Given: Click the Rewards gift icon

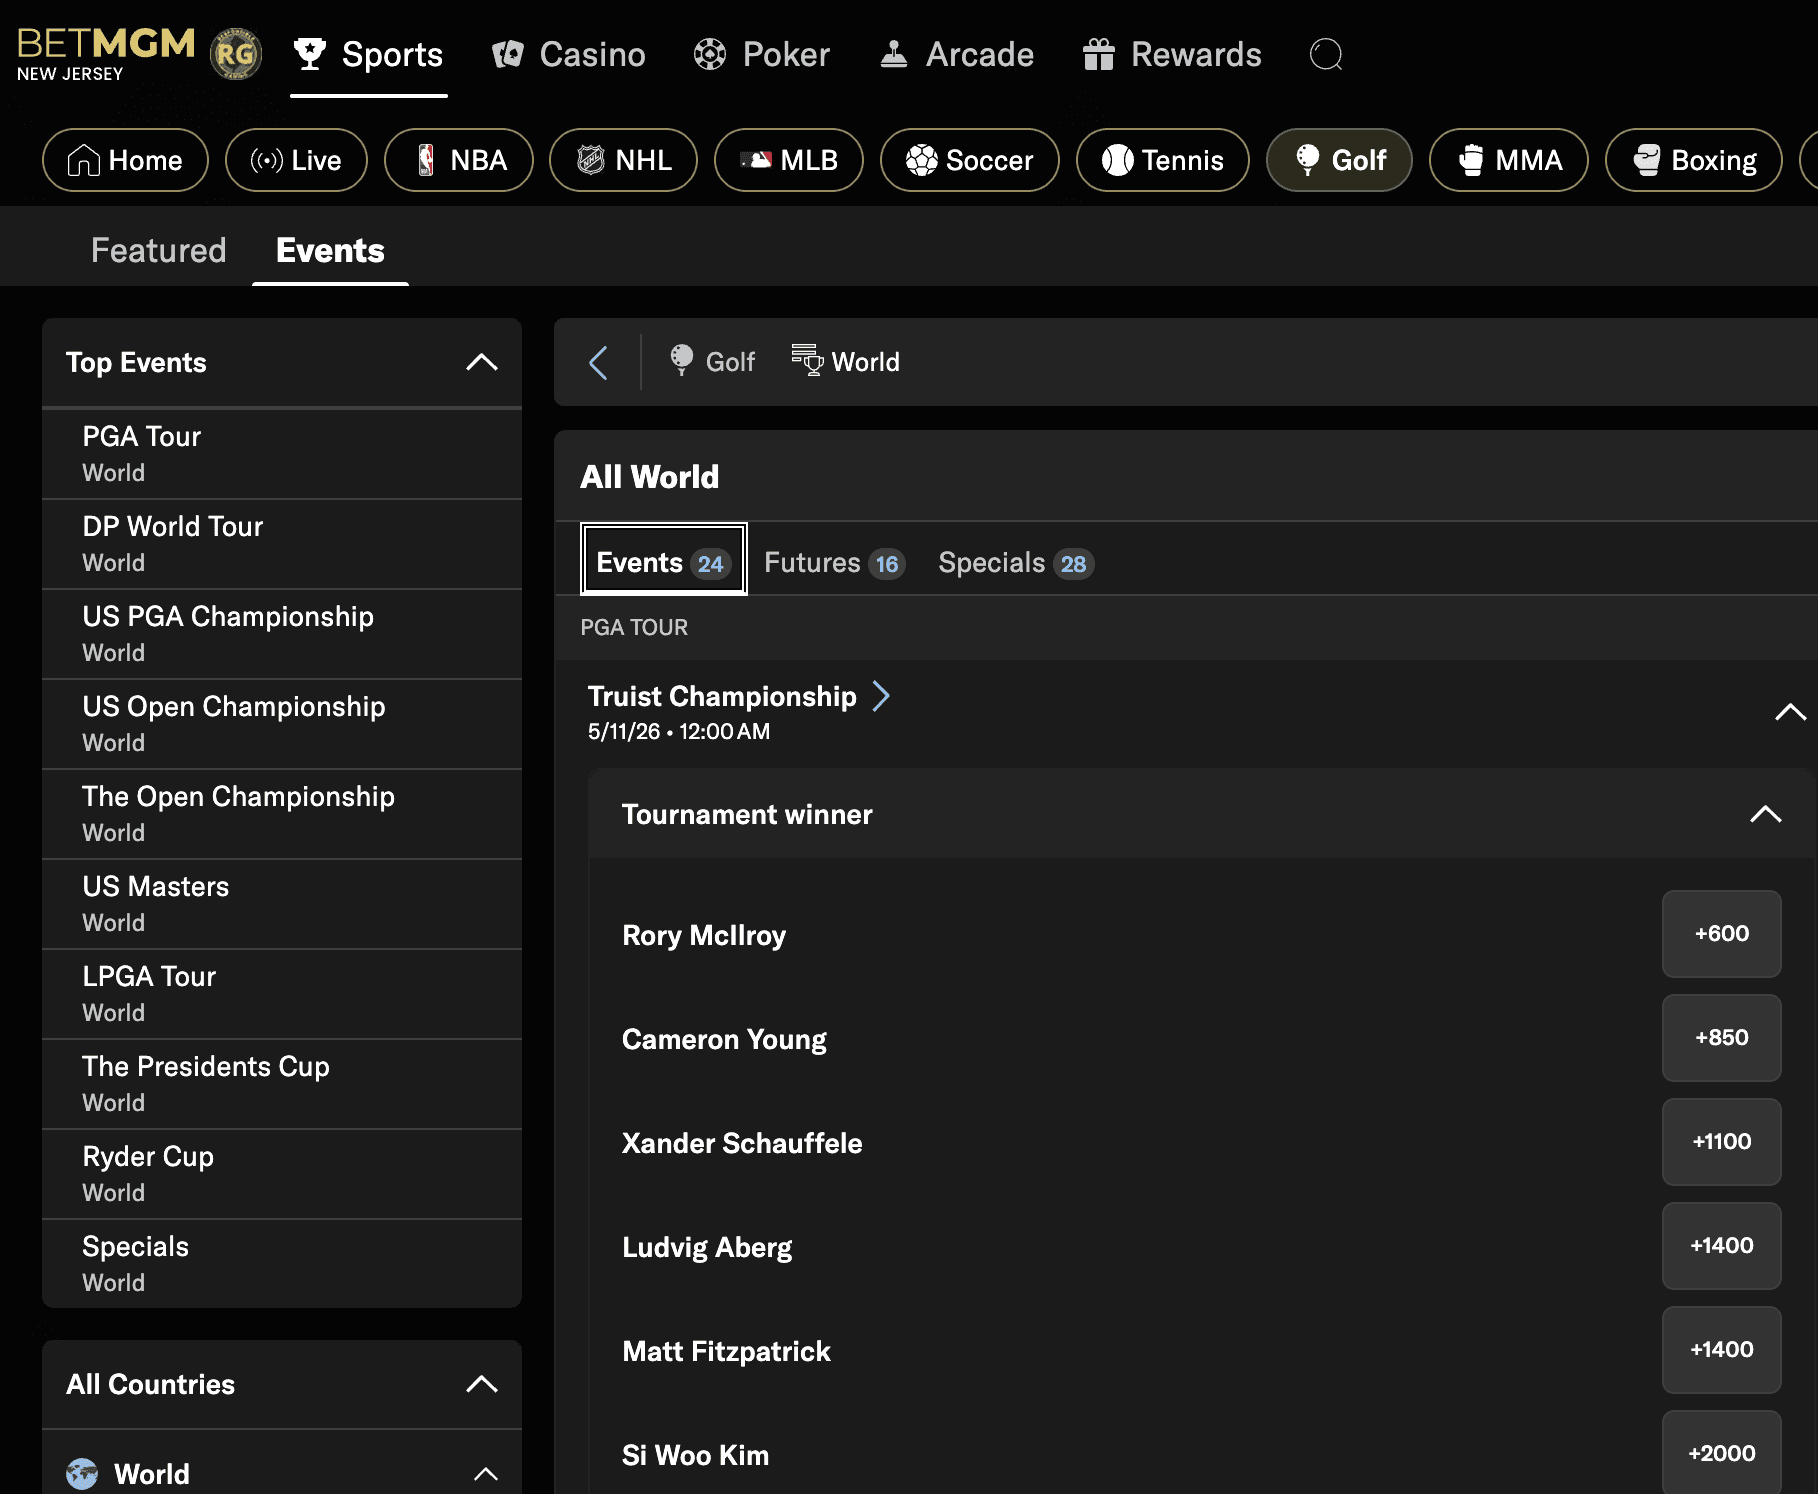Looking at the screenshot, I should pyautogui.click(x=1098, y=54).
